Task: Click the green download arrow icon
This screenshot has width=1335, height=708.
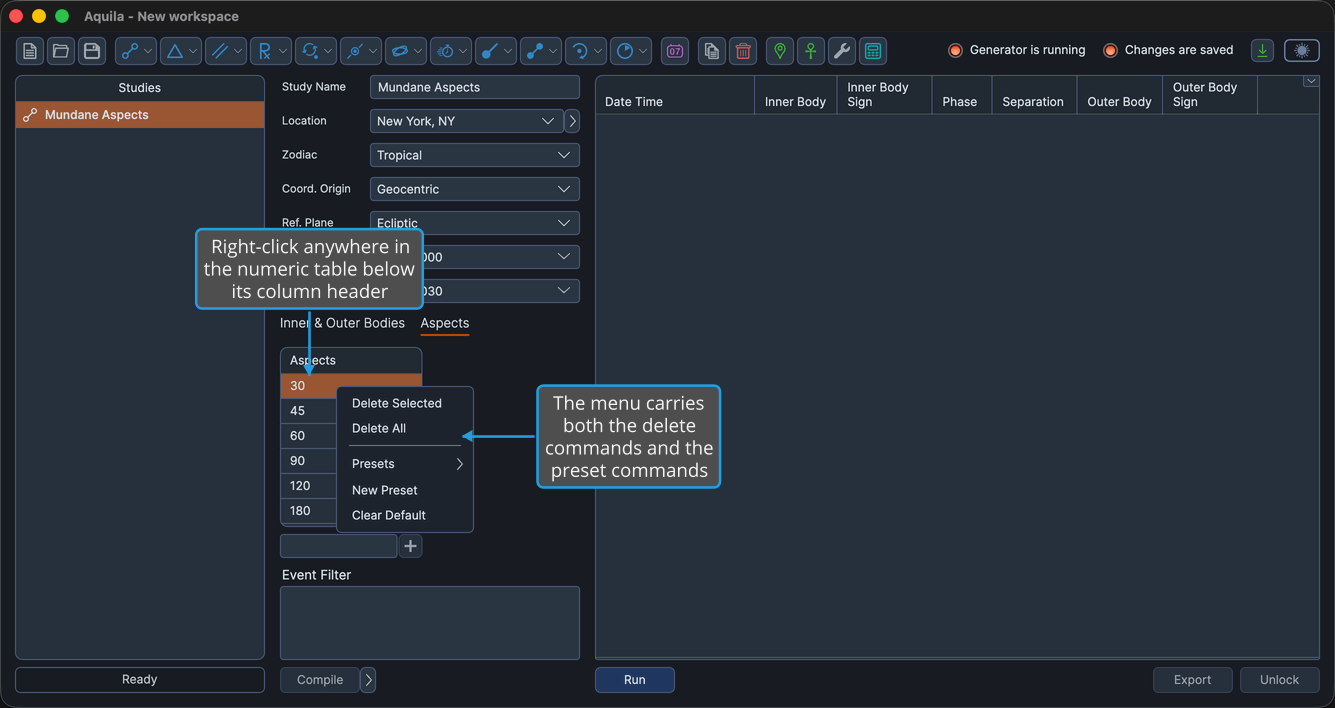Action: (1263, 51)
